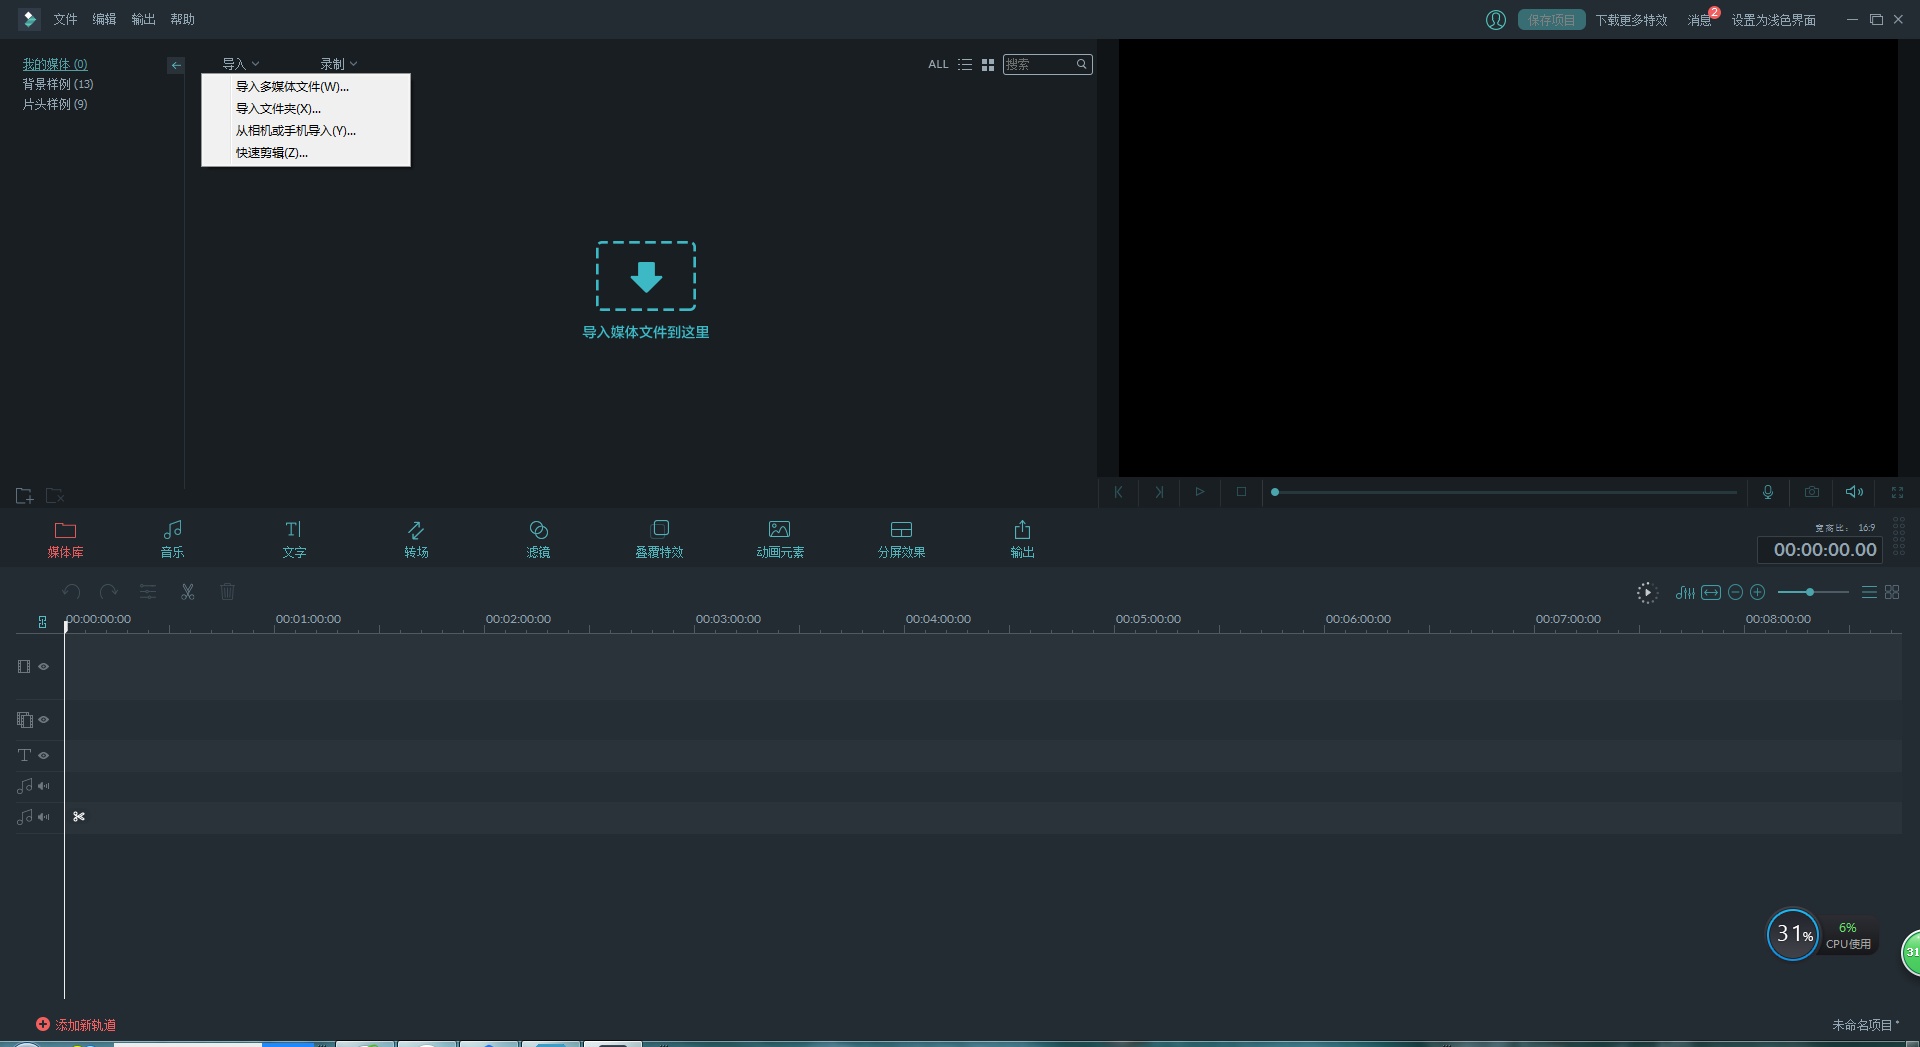Open the 音乐 music library
This screenshot has width=1920, height=1047.
coord(172,538)
